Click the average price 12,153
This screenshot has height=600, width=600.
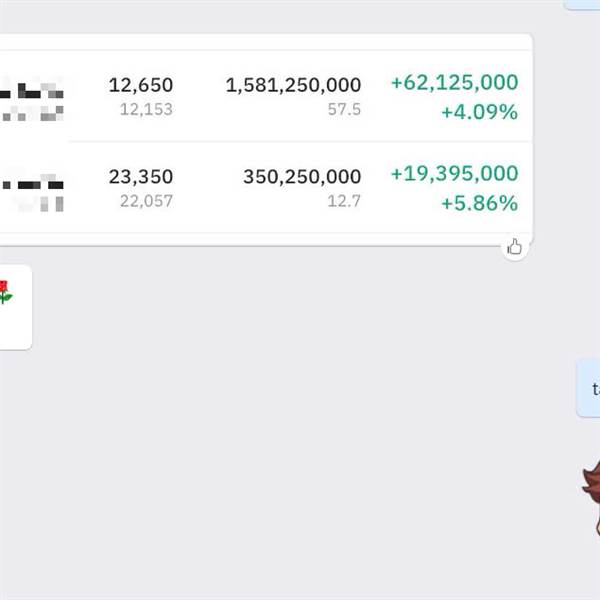pyautogui.click(x=146, y=109)
